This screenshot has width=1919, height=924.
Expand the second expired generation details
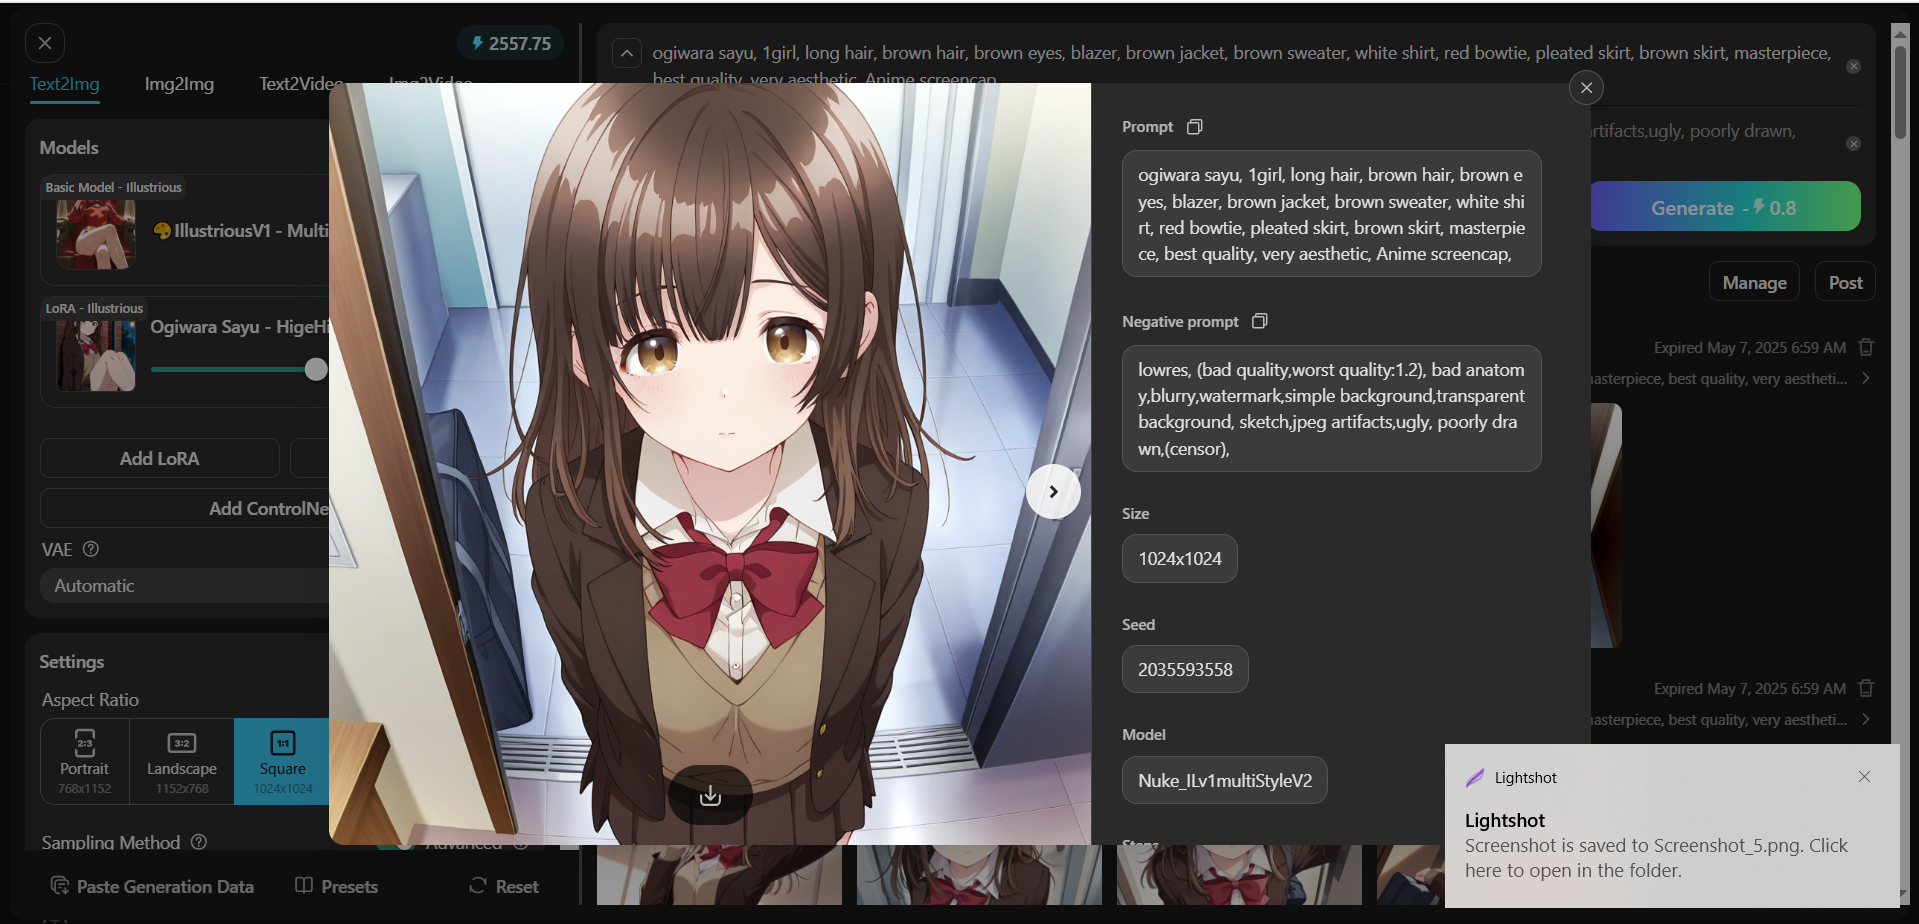point(1866,719)
